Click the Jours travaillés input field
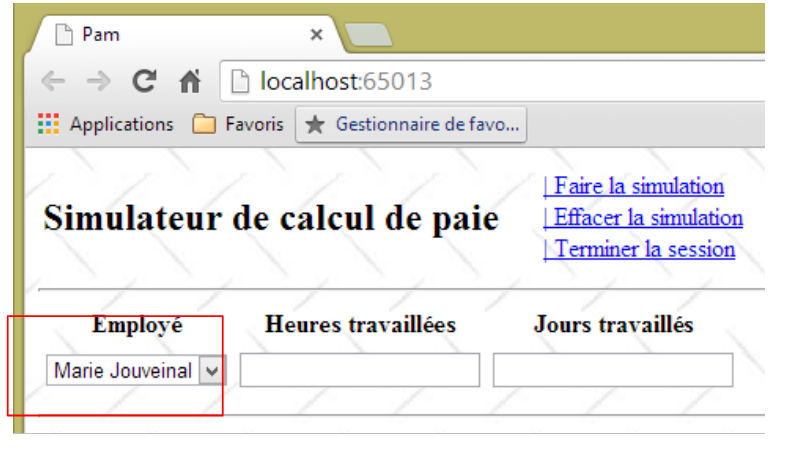 [x=613, y=370]
